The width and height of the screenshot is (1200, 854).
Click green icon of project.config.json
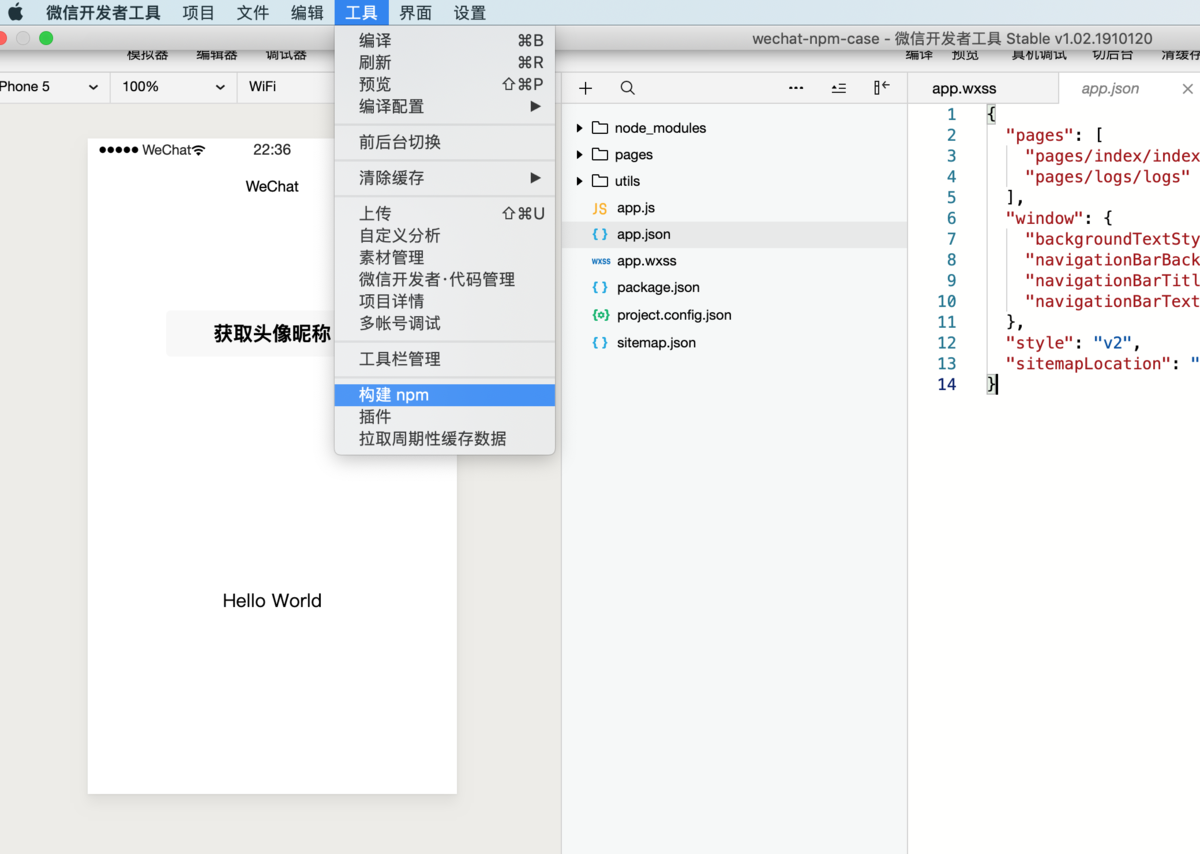600,315
